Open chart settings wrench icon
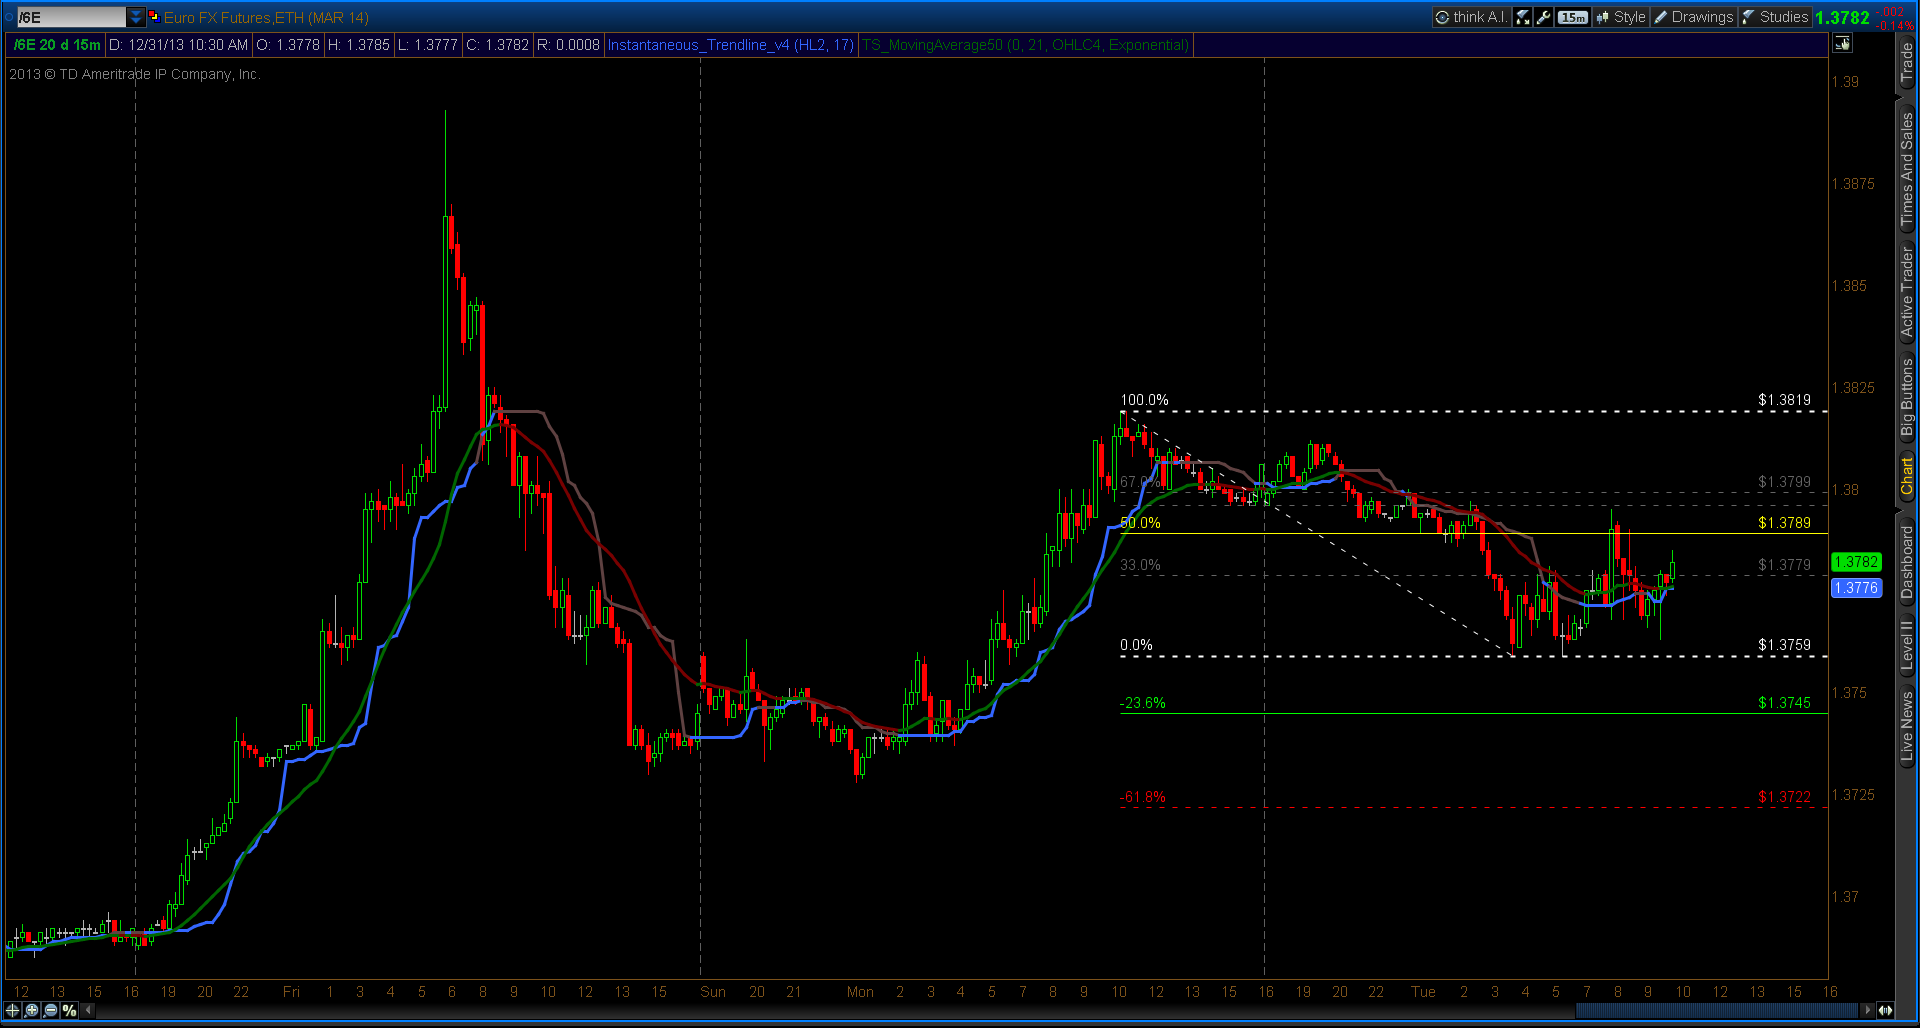 (x=1544, y=17)
